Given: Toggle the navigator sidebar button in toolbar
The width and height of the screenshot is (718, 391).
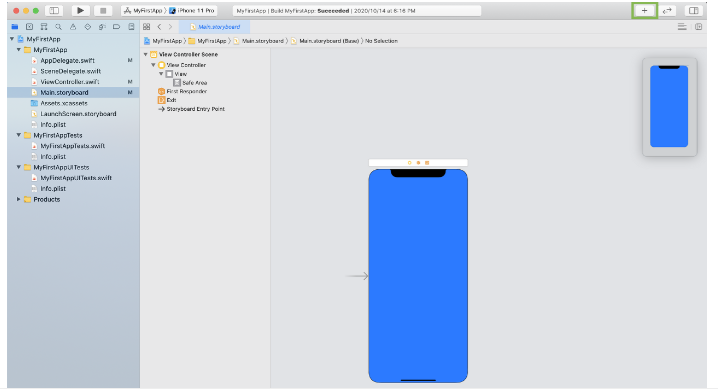Looking at the screenshot, I should [54, 11].
